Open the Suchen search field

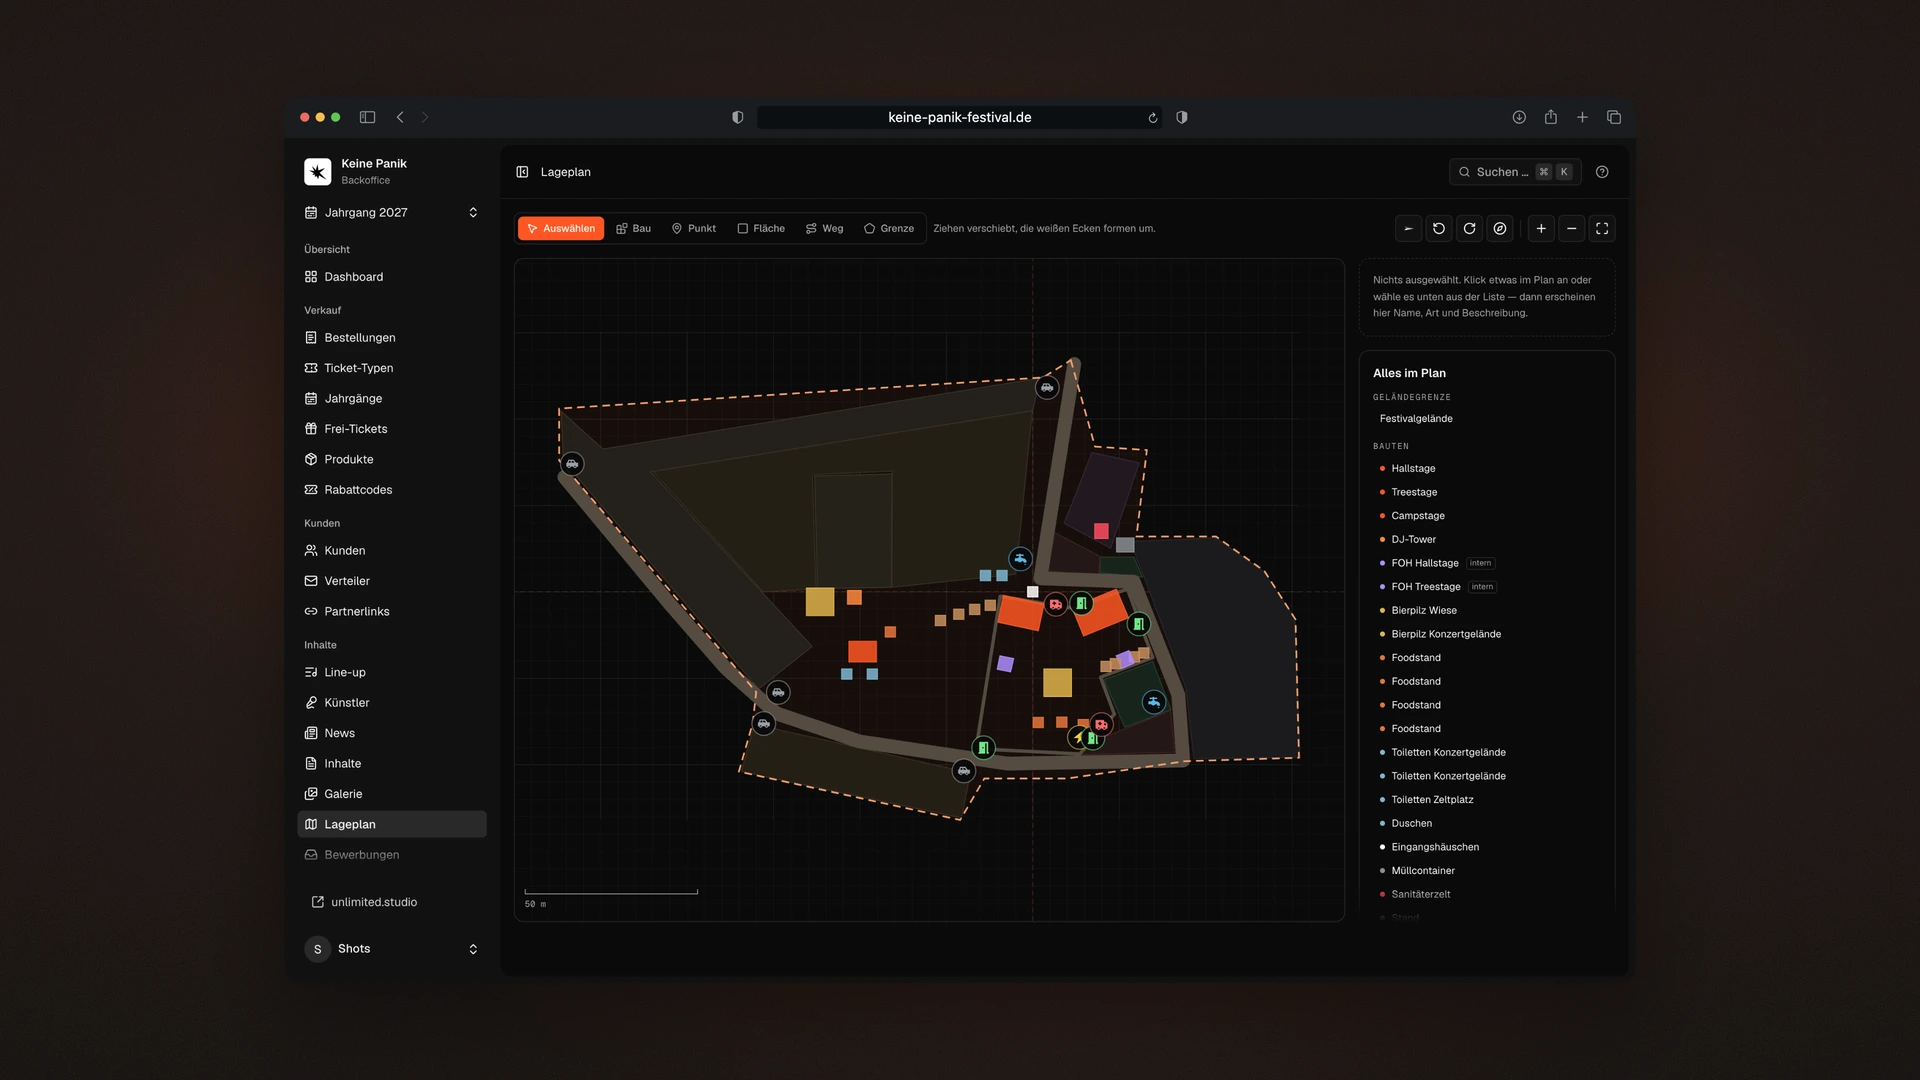(1515, 172)
